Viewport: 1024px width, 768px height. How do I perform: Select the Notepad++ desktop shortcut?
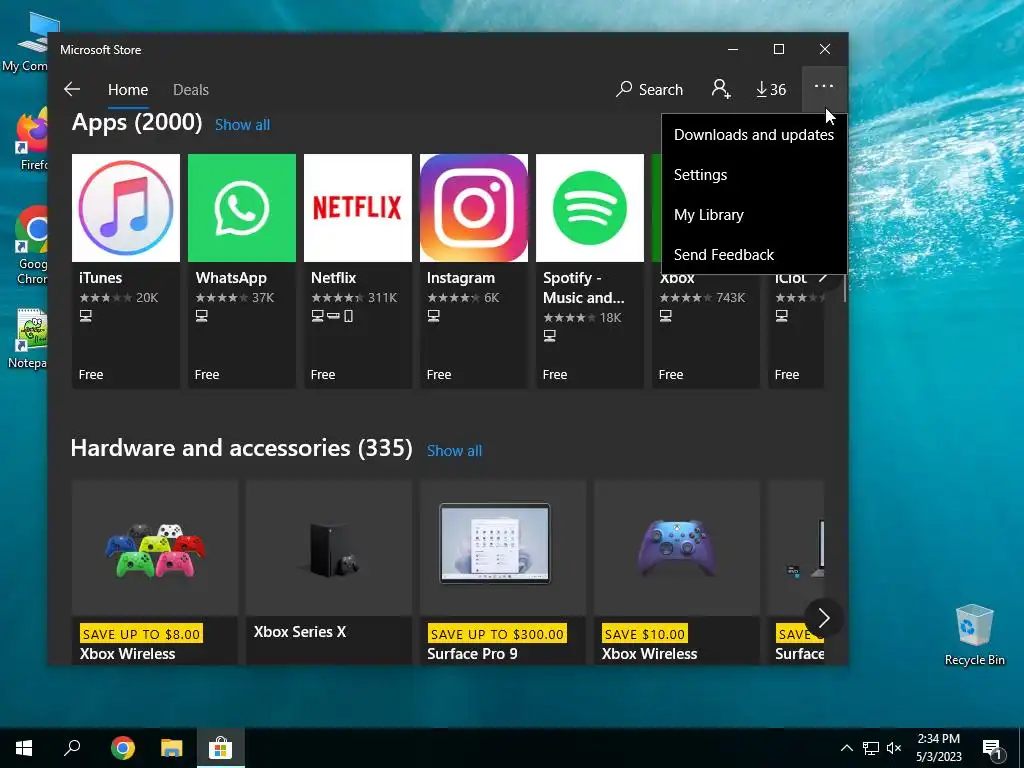pos(29,339)
